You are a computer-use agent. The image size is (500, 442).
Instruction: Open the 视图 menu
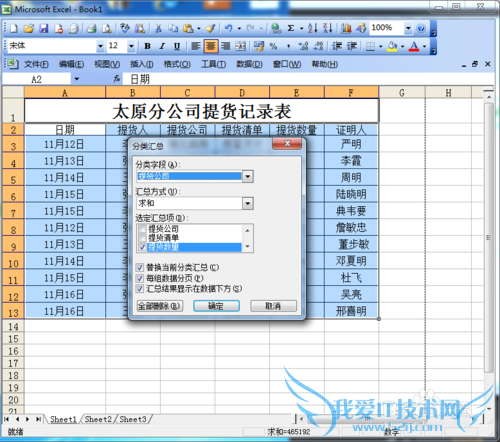(107, 64)
